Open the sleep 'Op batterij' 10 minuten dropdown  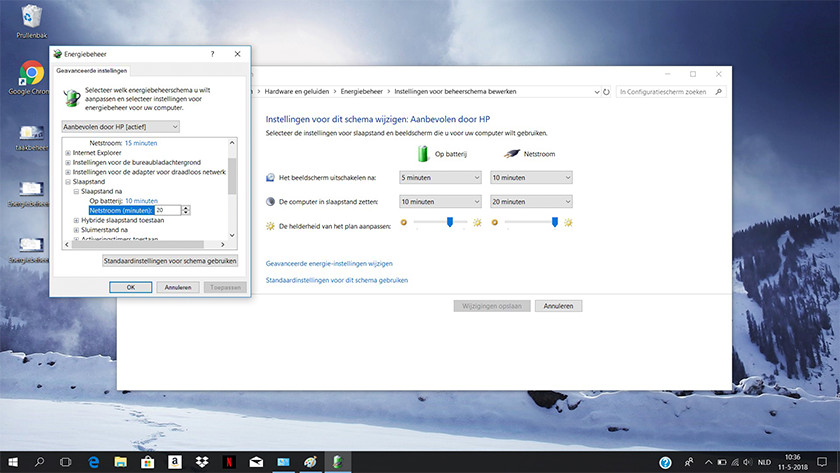tap(440, 201)
